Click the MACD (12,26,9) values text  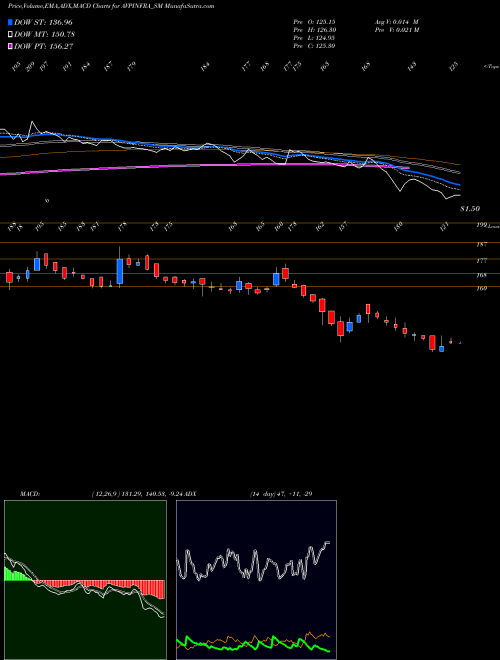pyautogui.click(x=138, y=493)
